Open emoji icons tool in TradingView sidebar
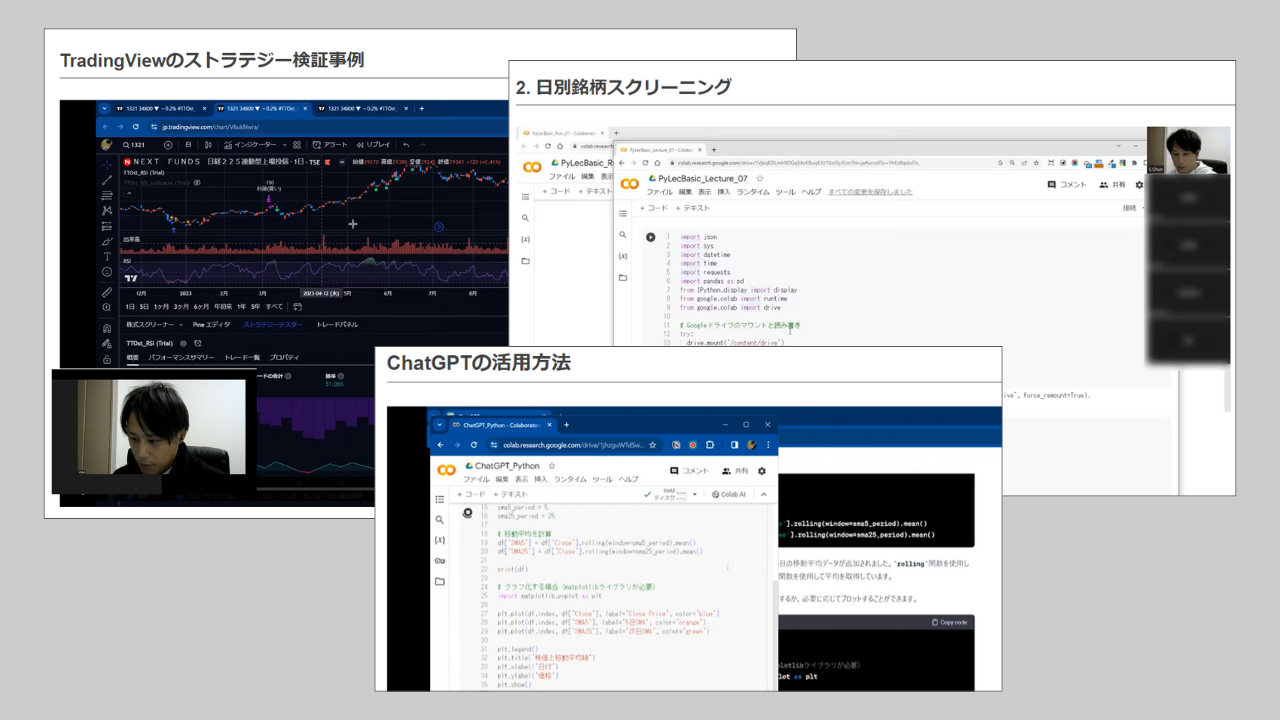Screen dimensions: 1280x720 pos(107,272)
